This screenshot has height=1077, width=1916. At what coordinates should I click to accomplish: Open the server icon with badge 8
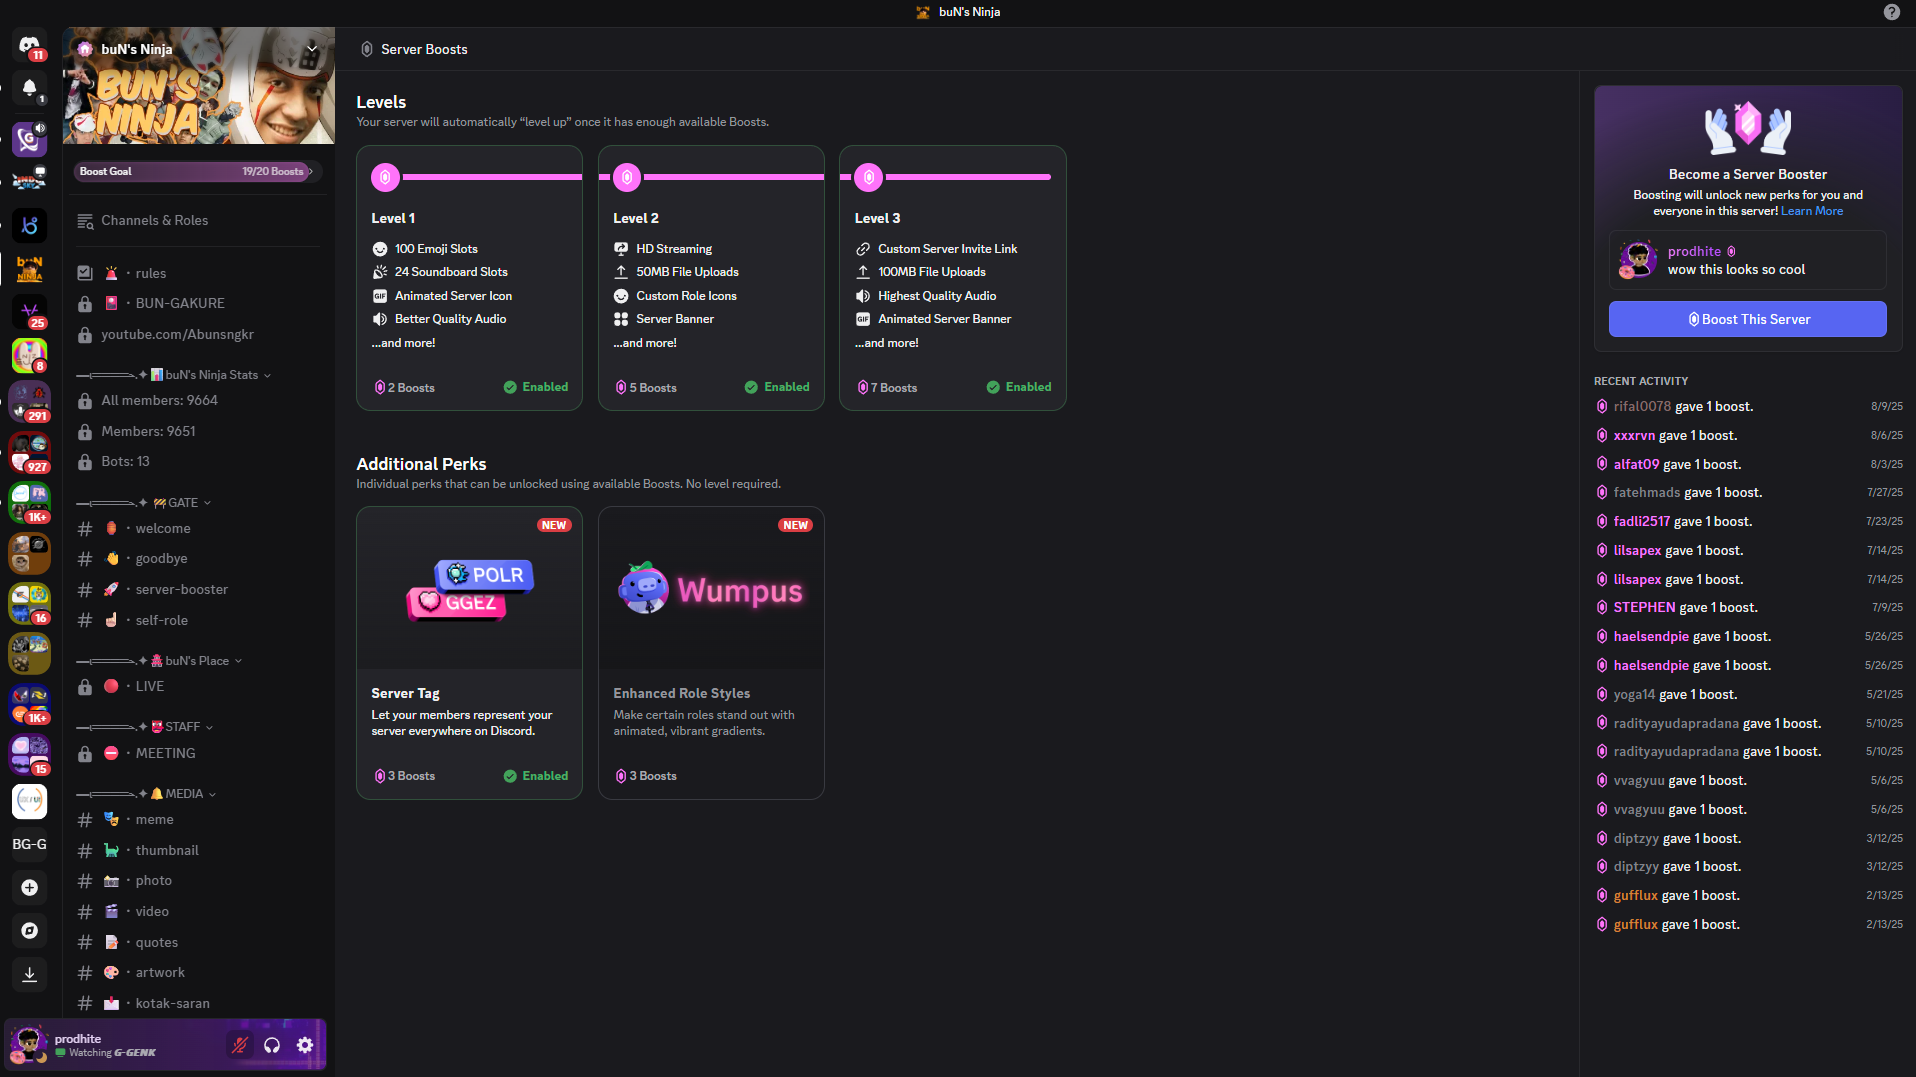click(x=29, y=355)
